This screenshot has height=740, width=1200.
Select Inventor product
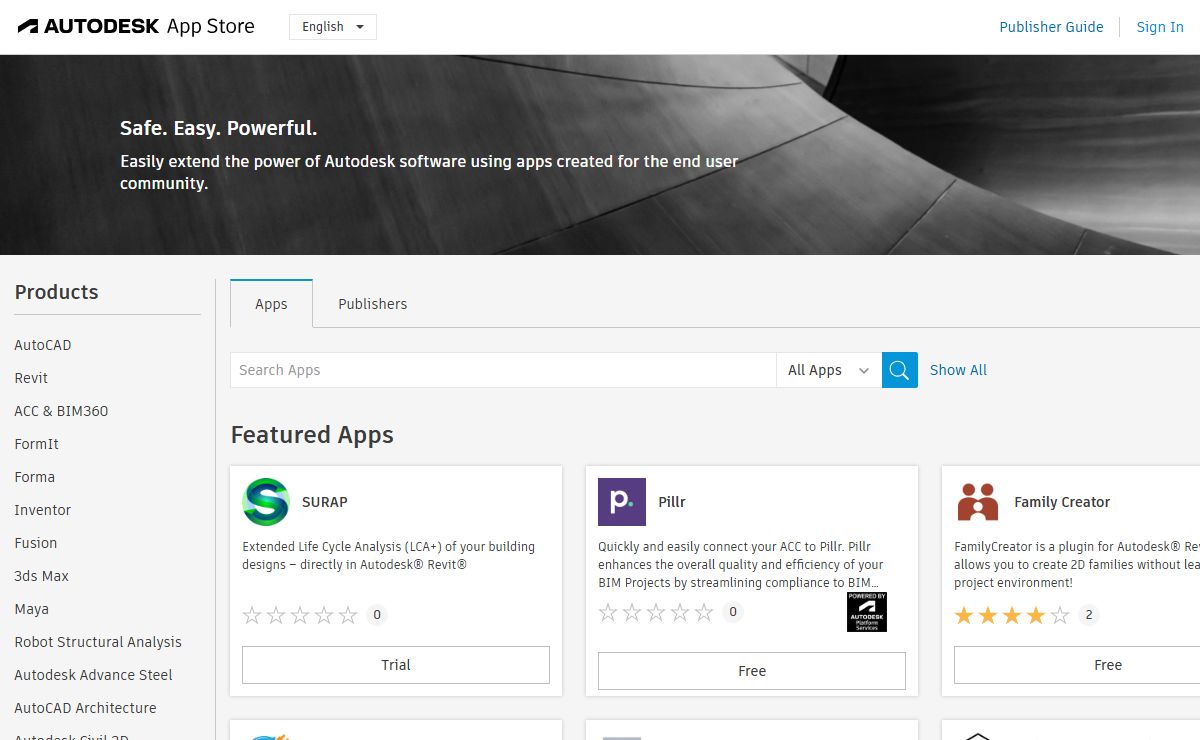pos(42,510)
